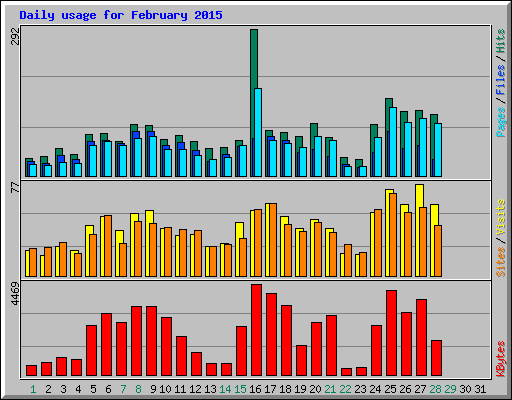
Task: Click the orange Sites bar for day 17
Action: click(273, 240)
